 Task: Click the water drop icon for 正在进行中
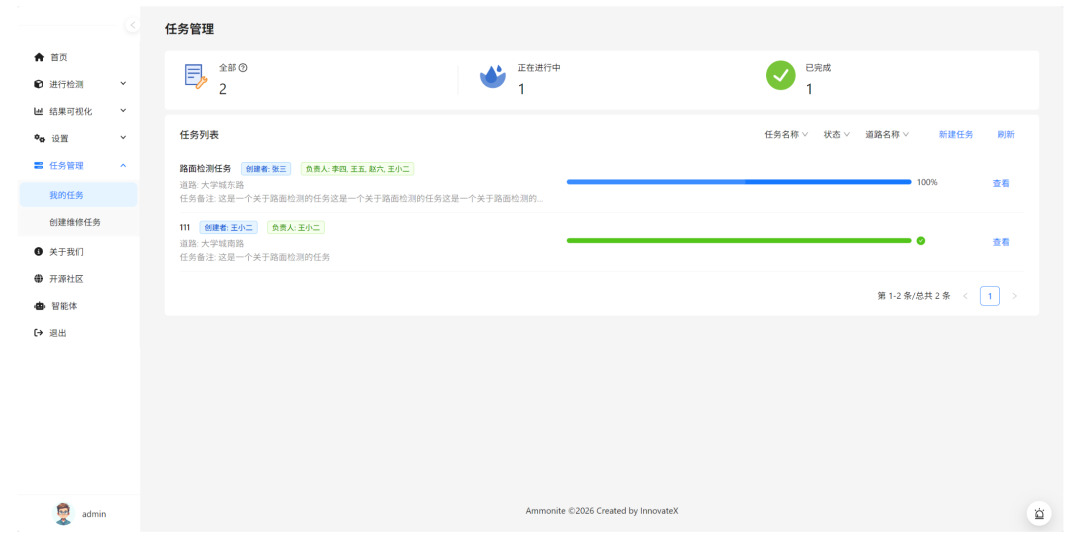[x=492, y=76]
